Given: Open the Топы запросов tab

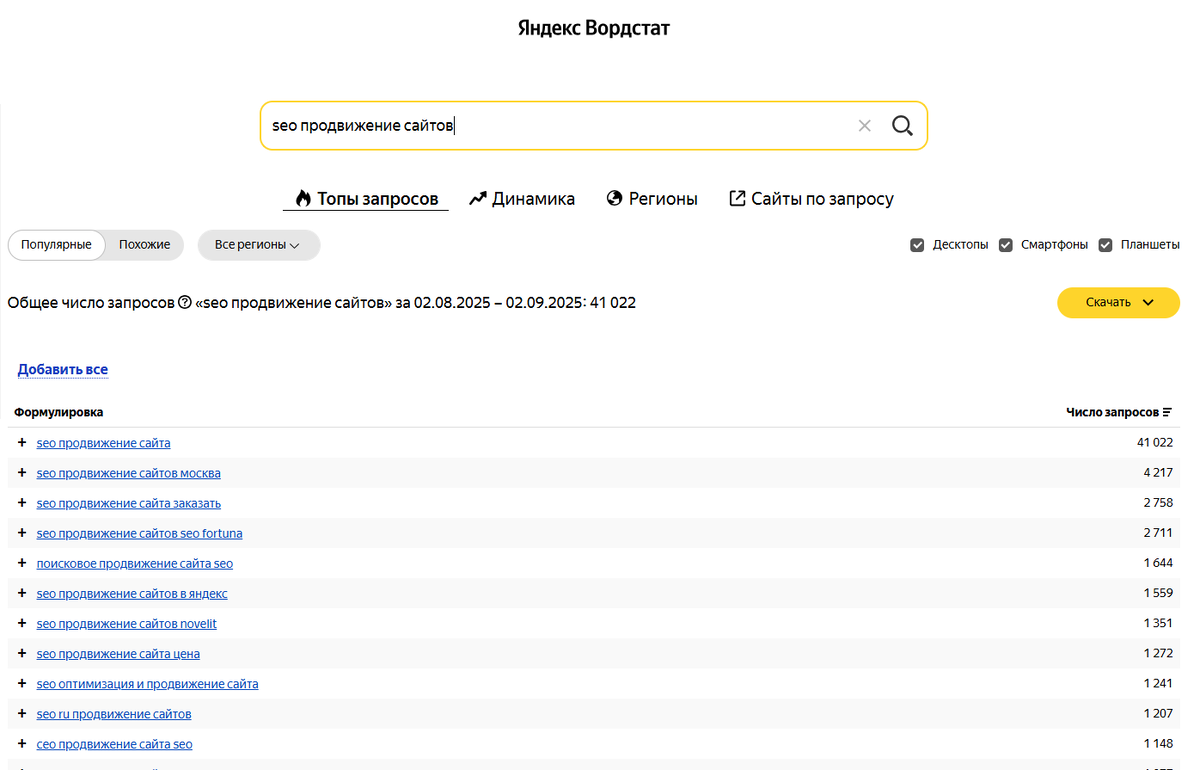Looking at the screenshot, I should coord(366,199).
